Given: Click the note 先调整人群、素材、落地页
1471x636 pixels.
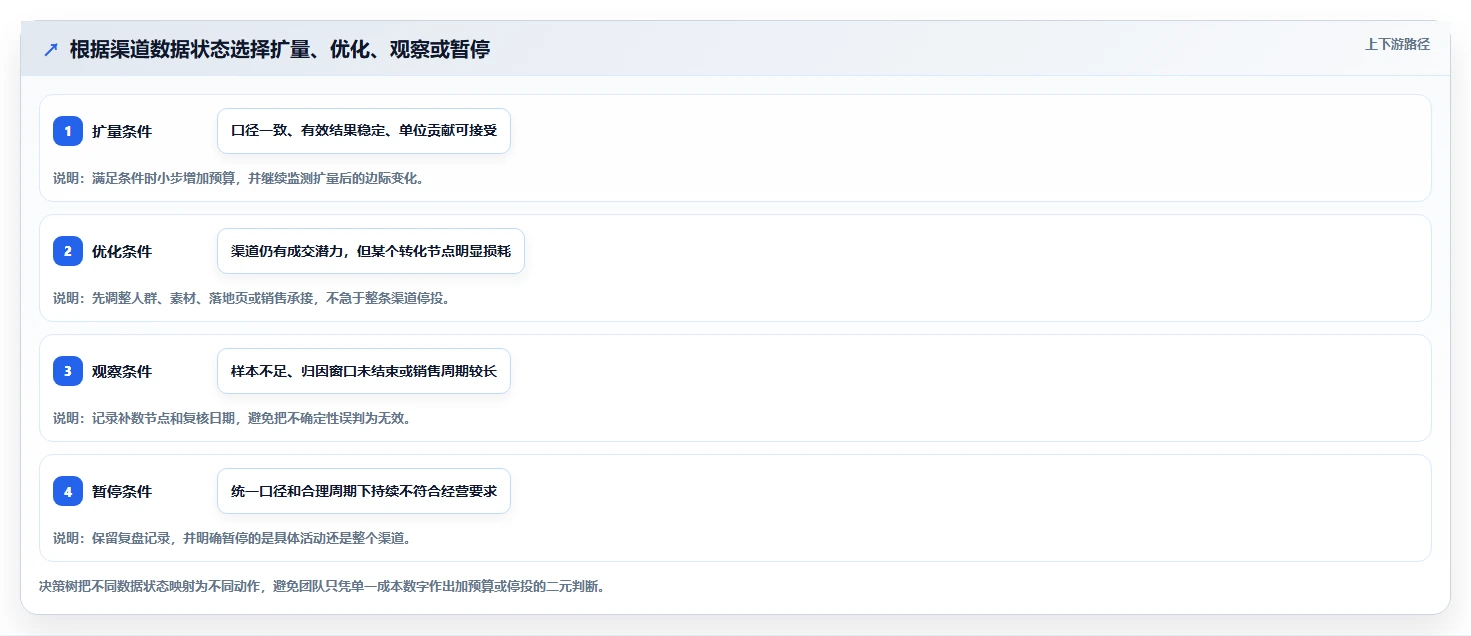Looking at the screenshot, I should click(x=251, y=298).
